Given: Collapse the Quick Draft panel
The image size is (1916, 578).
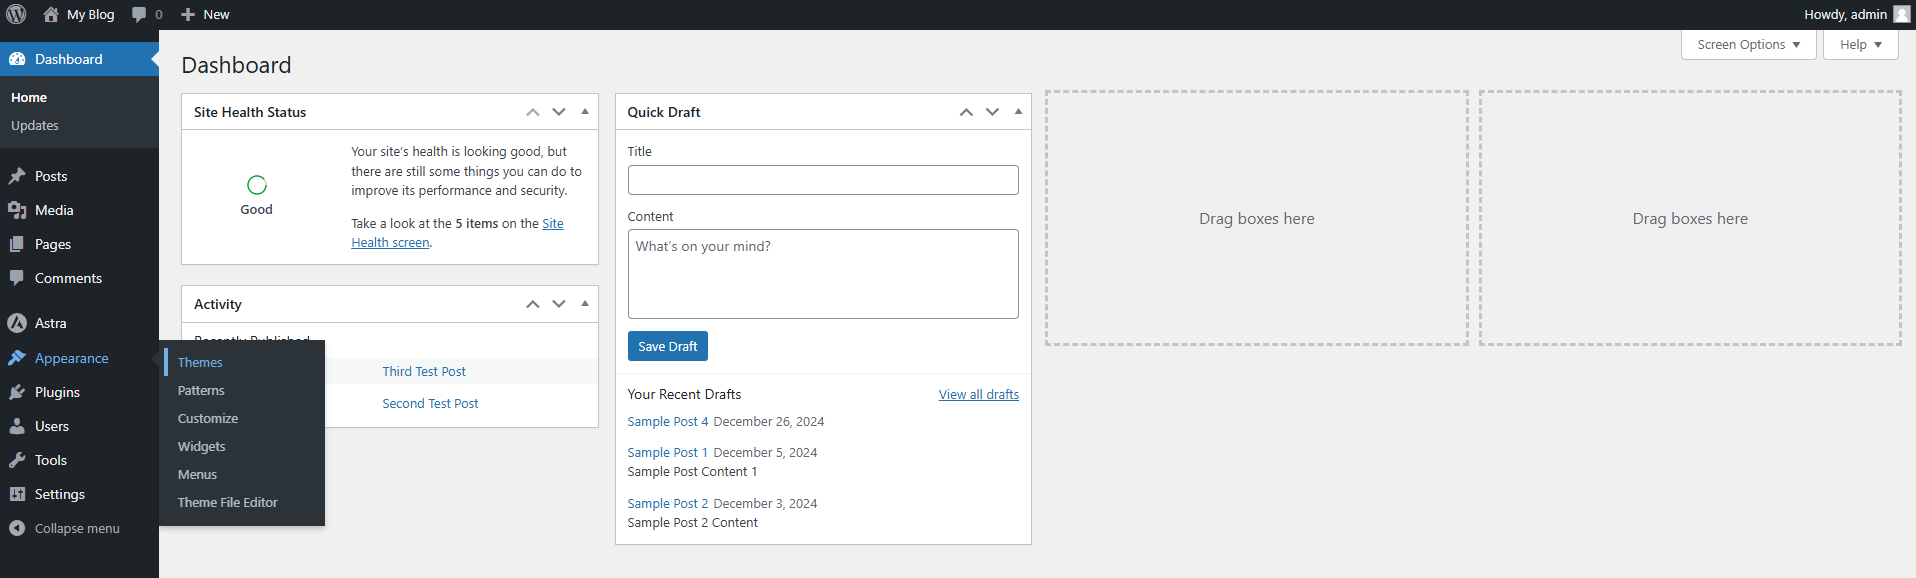Looking at the screenshot, I should tap(1018, 112).
